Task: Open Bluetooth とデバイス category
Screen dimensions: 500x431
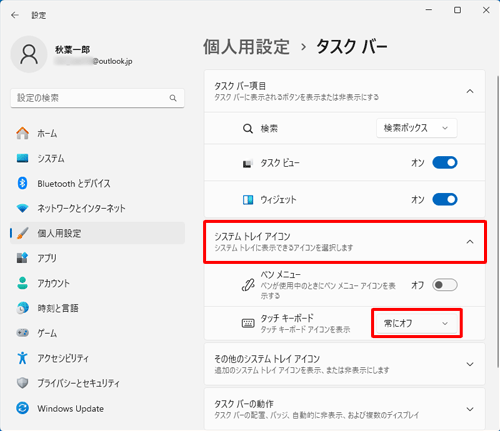Action: click(x=97, y=183)
